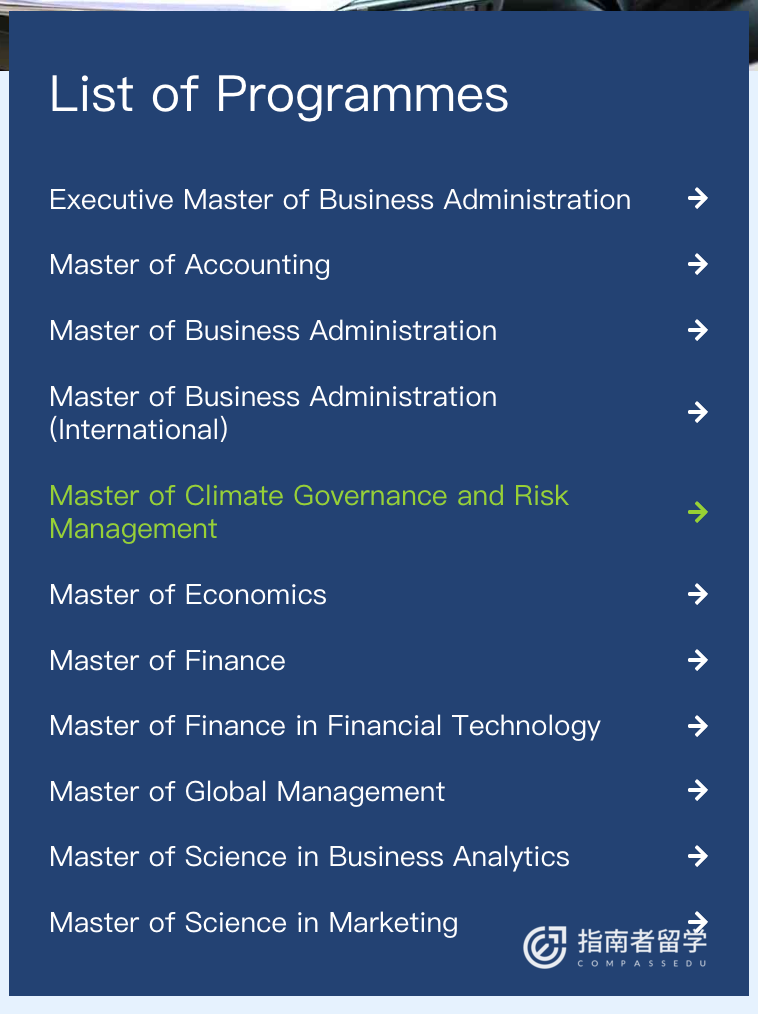Choose Master of Global Management programme
The width and height of the screenshot is (758, 1014).
point(248,792)
